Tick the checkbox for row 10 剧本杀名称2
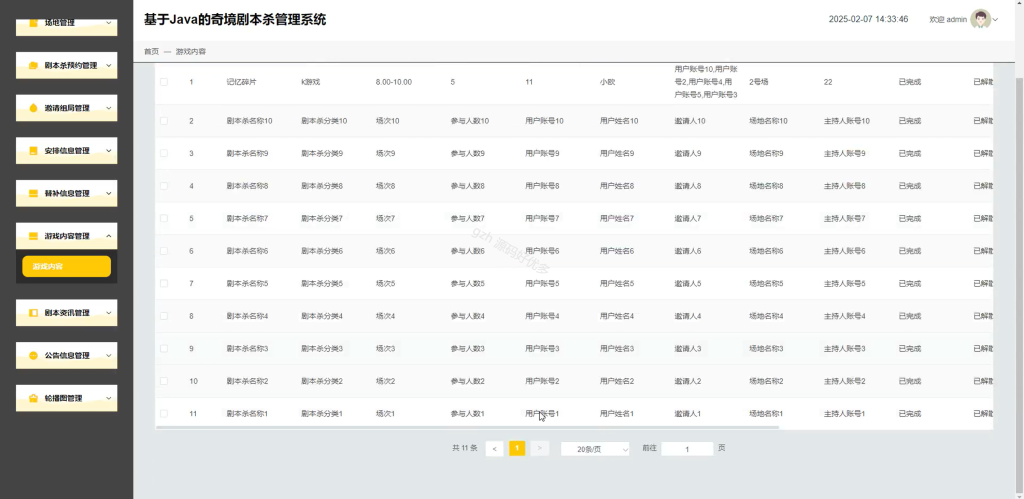 tap(164, 381)
